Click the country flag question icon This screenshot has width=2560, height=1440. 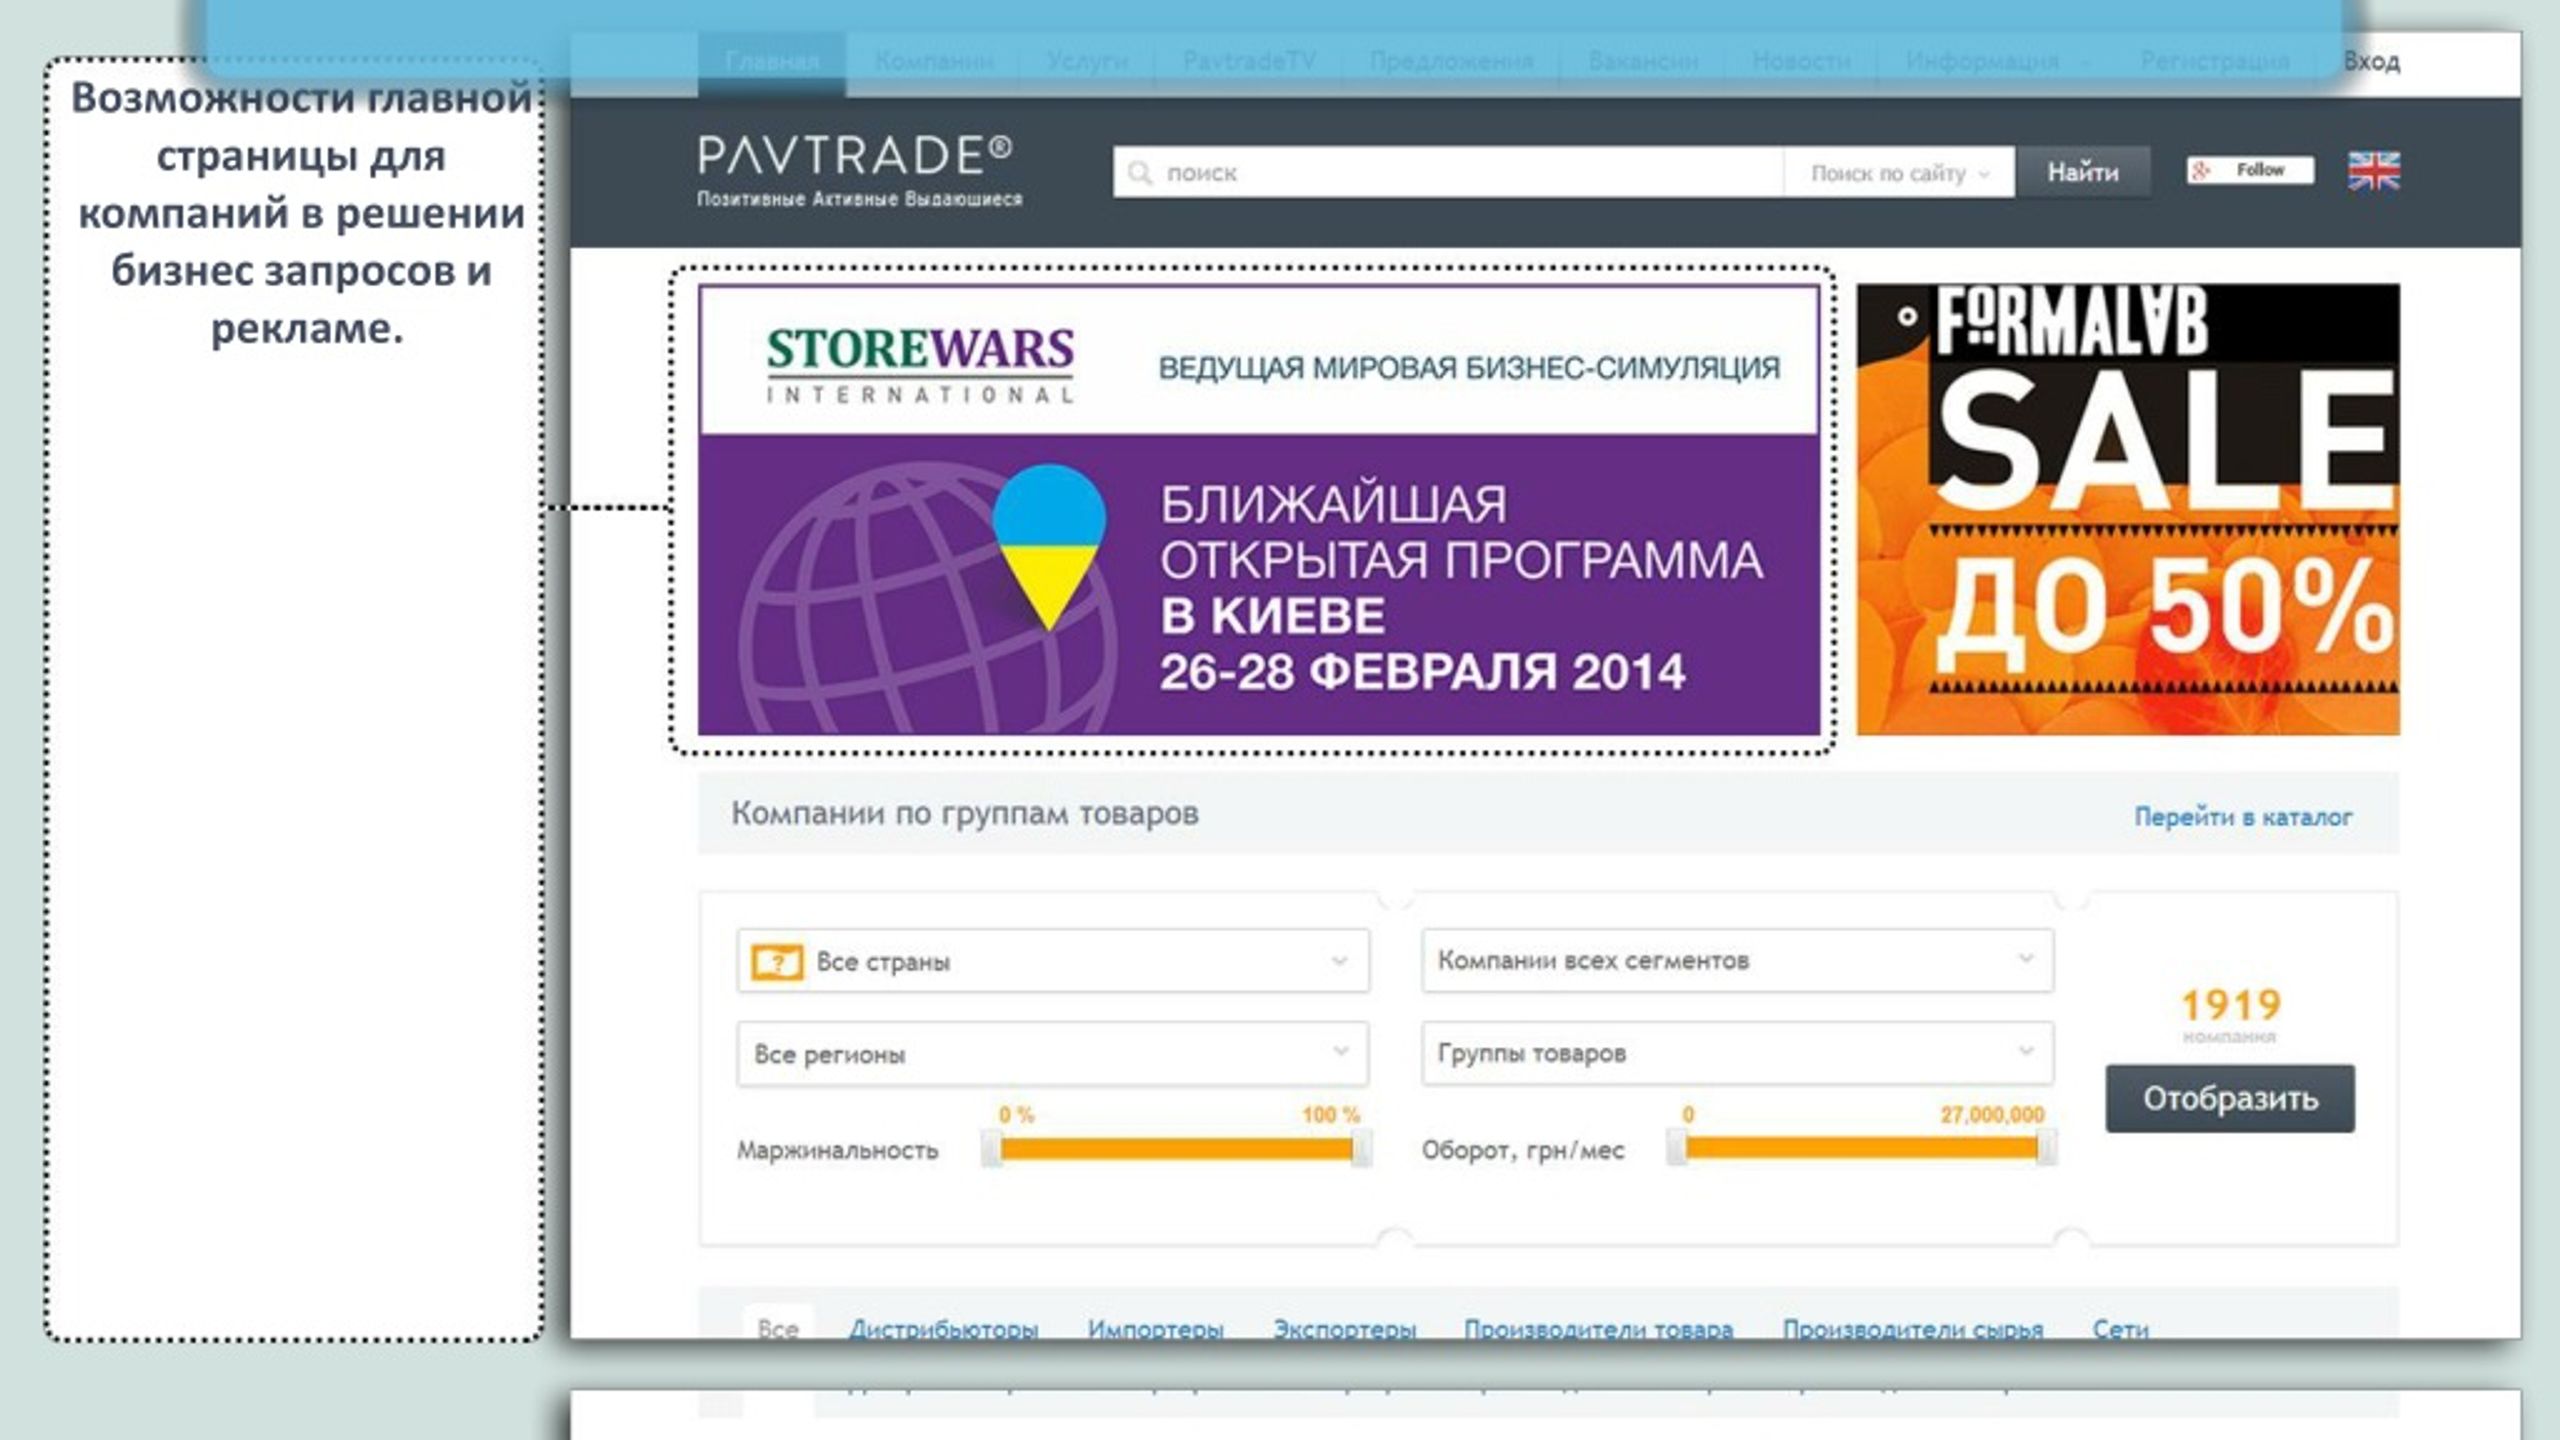[777, 962]
